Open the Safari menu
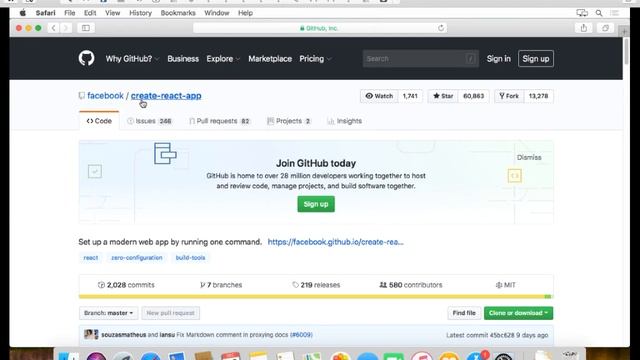This screenshot has width=640, height=360. 45,13
